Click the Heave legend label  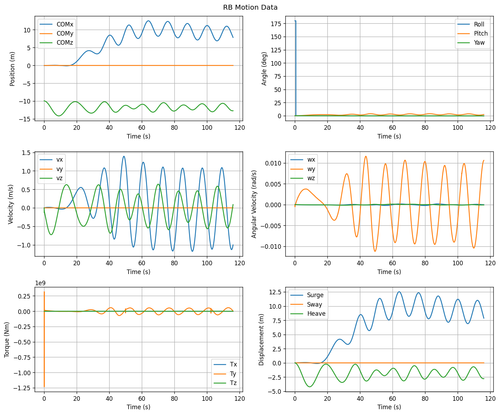click(316, 313)
